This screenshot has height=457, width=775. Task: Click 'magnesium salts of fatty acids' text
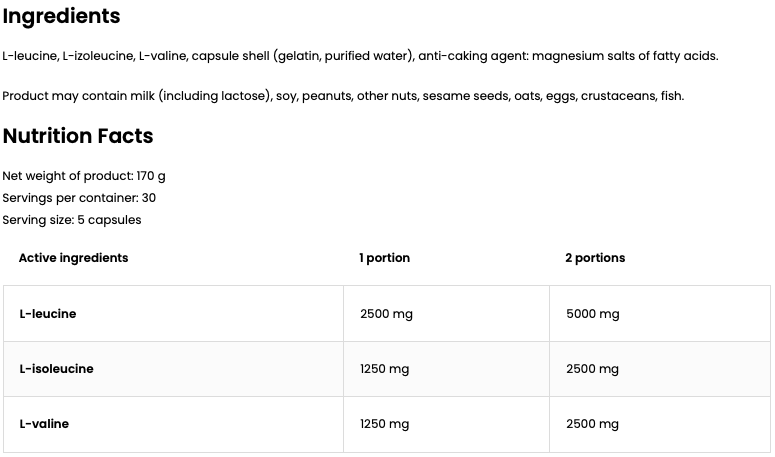[x=625, y=56]
